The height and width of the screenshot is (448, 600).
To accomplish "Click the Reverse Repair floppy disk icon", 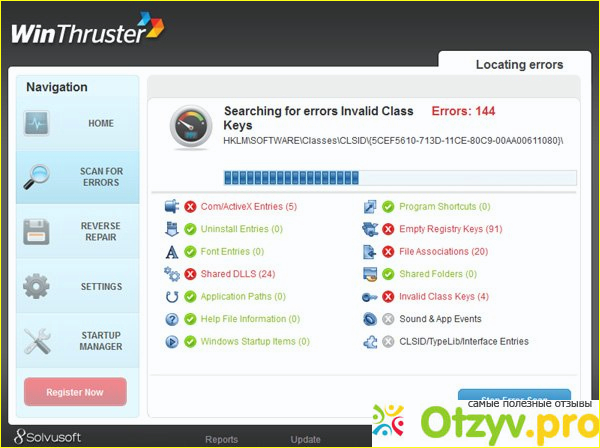I will point(37,232).
